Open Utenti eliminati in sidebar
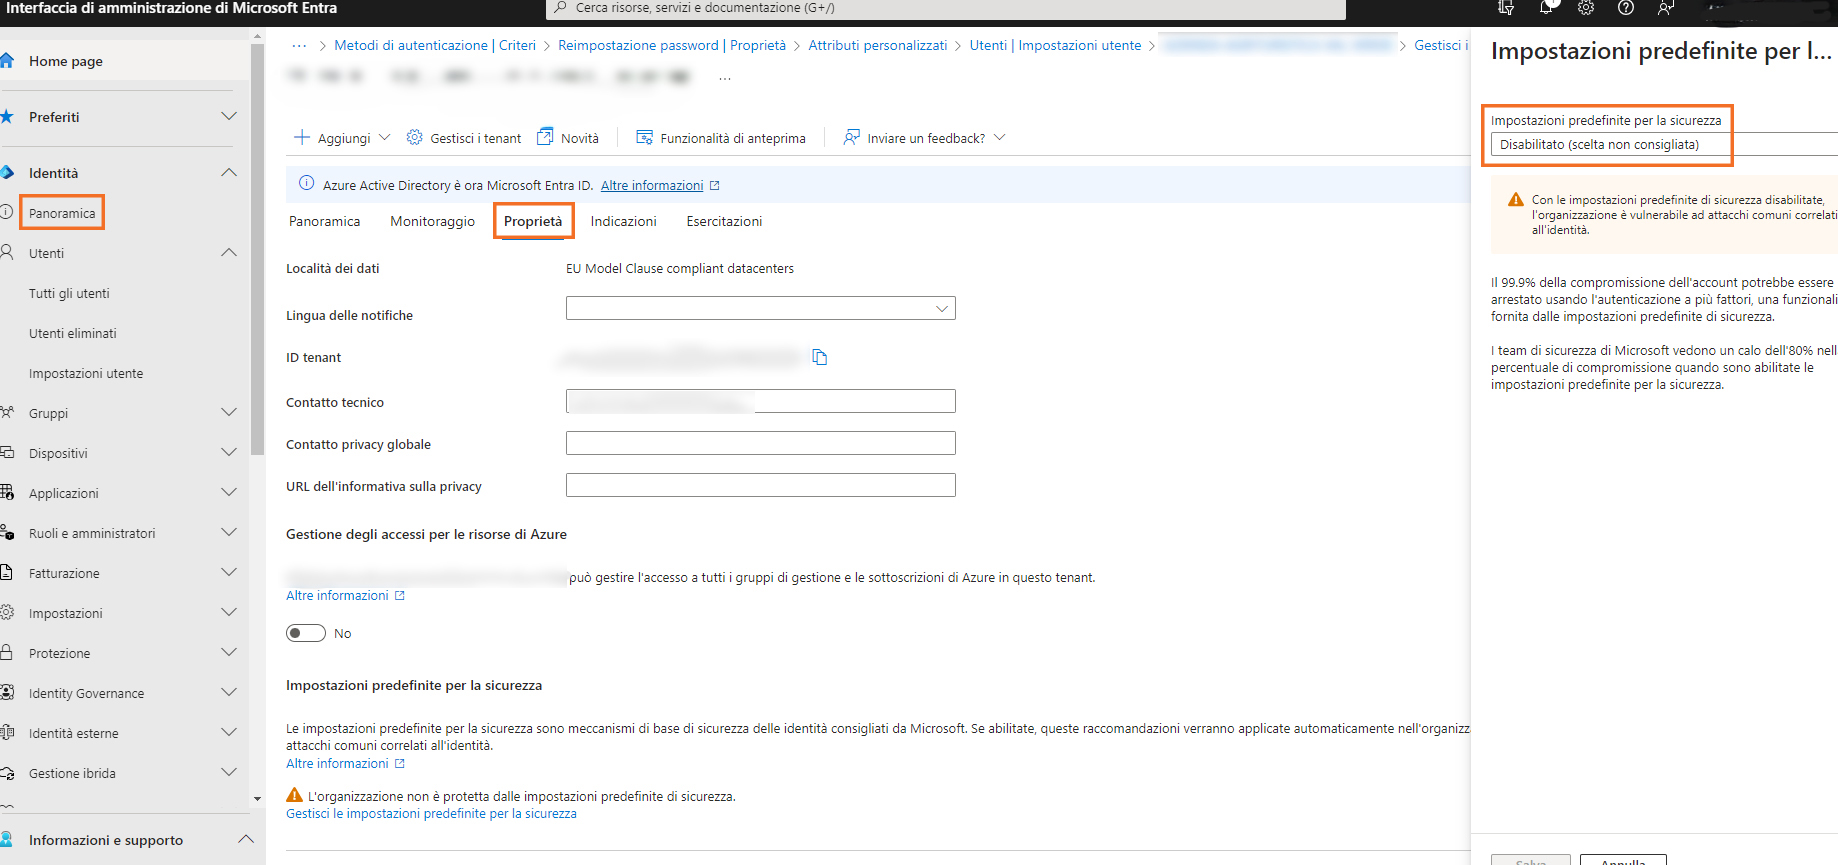This screenshot has width=1838, height=865. [72, 333]
